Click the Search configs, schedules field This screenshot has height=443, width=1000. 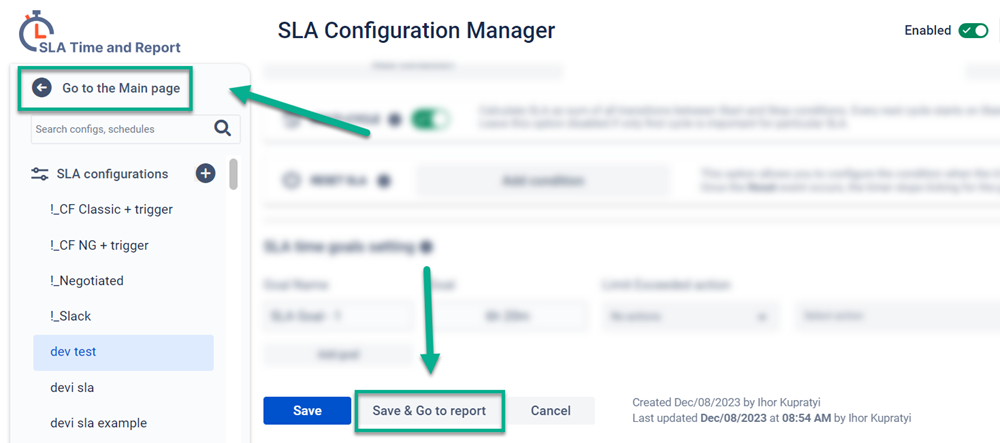118,129
